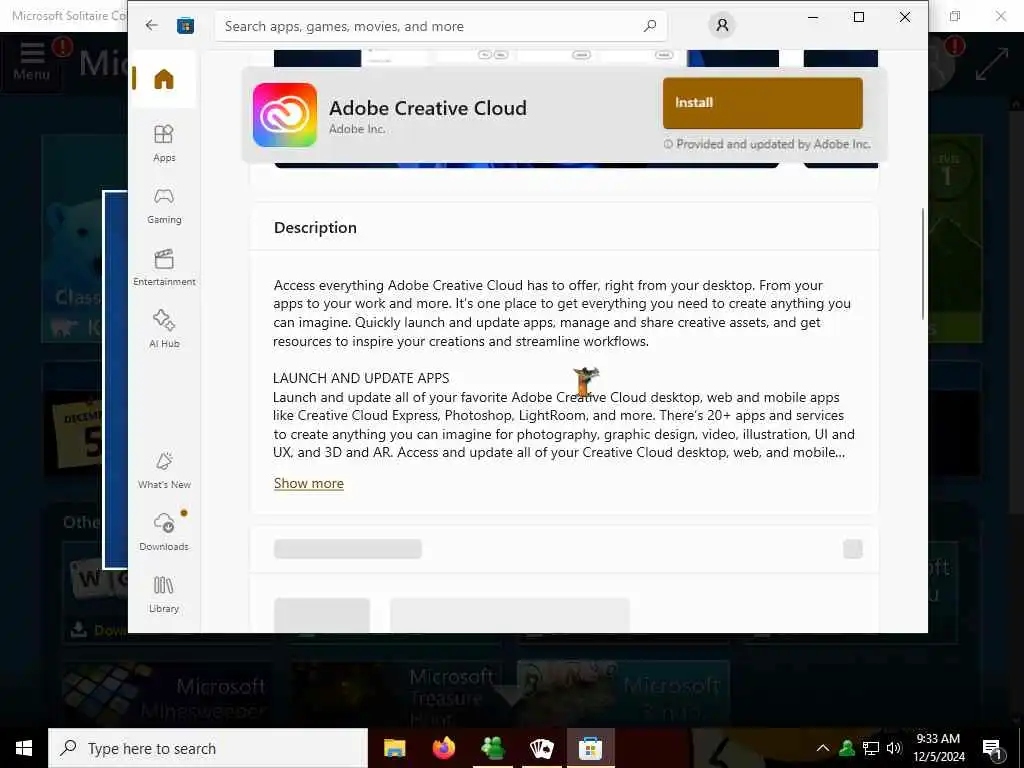Open the Apps section in sidebar

(164, 143)
